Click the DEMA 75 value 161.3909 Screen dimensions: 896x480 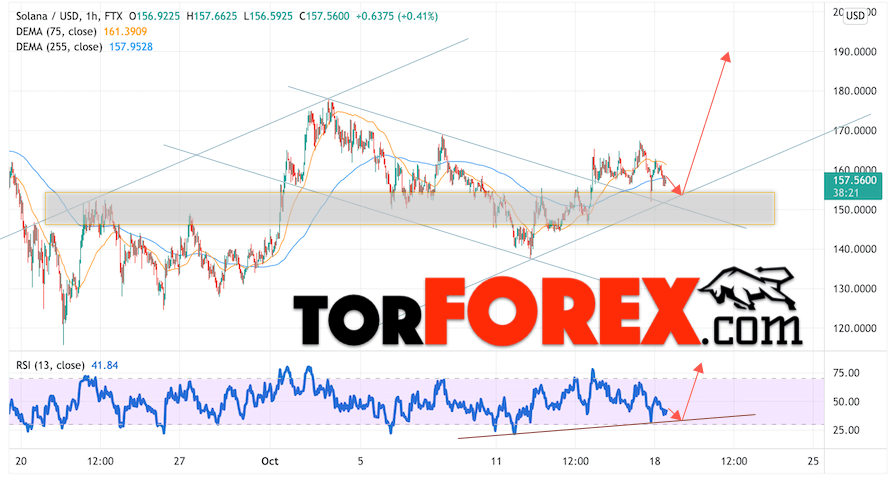point(125,32)
